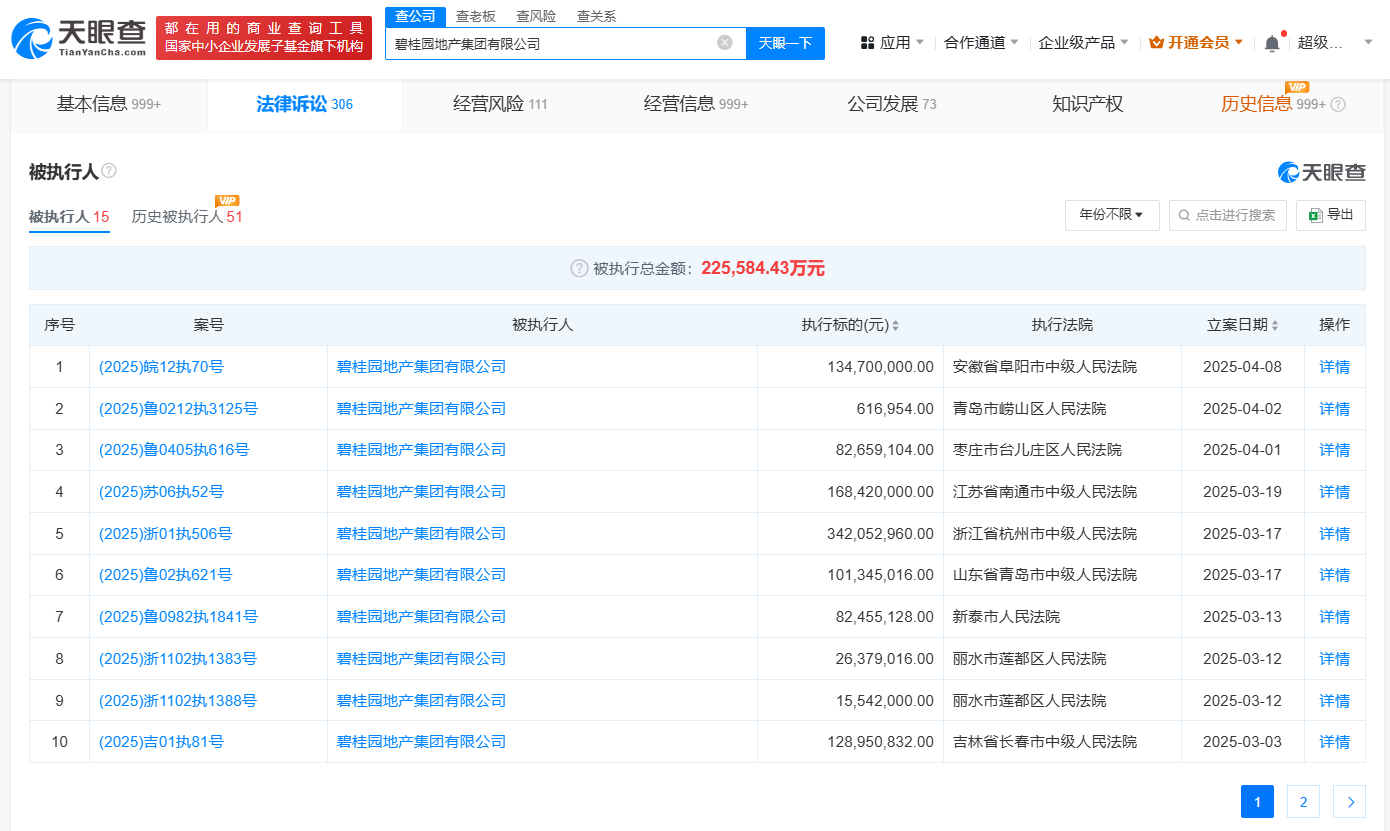
Task: Open case (2025)鲁02执621号
Action: click(165, 575)
